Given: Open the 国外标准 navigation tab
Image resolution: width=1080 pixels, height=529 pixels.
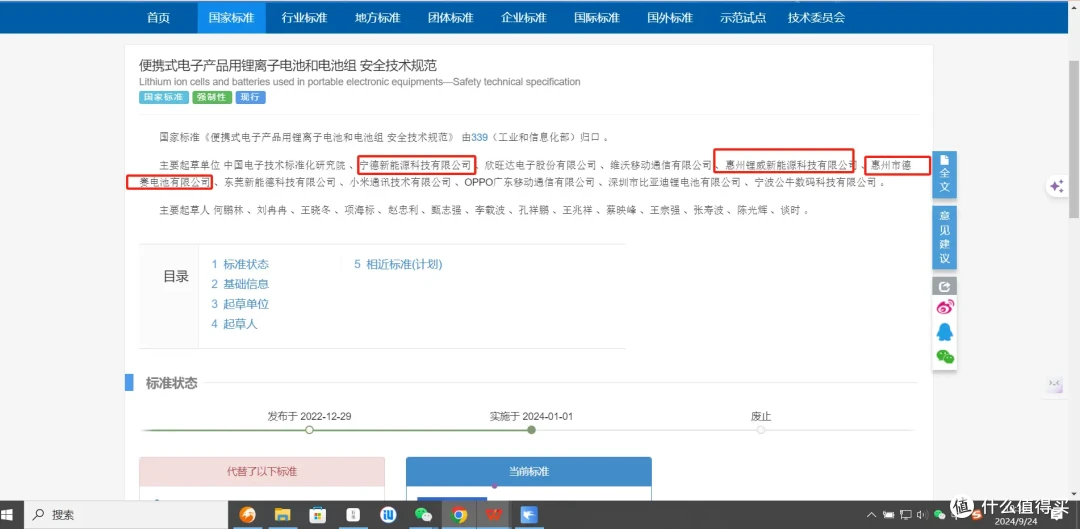Looking at the screenshot, I should [669, 18].
